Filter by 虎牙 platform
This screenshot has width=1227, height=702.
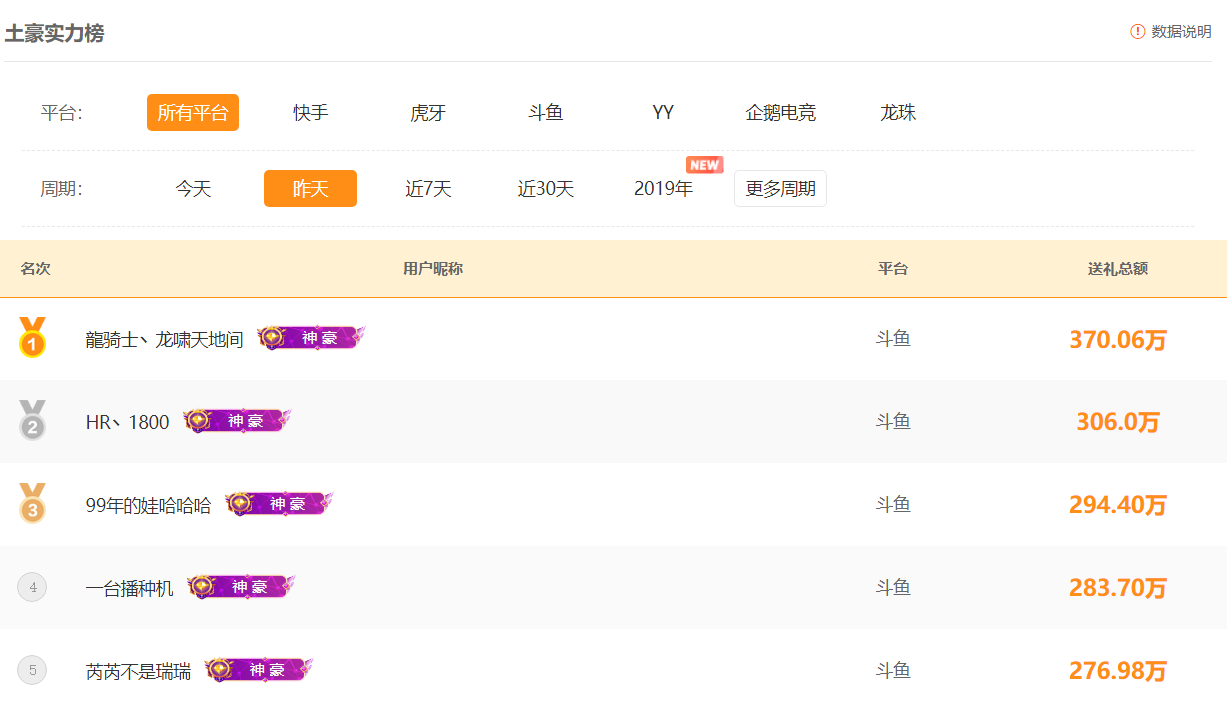(428, 112)
